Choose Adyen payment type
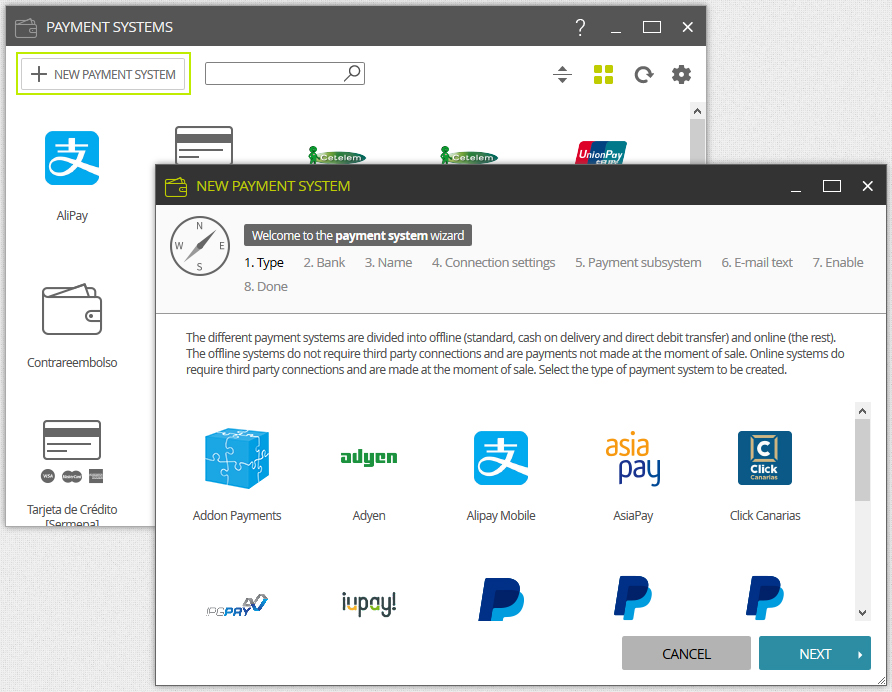 click(369, 458)
